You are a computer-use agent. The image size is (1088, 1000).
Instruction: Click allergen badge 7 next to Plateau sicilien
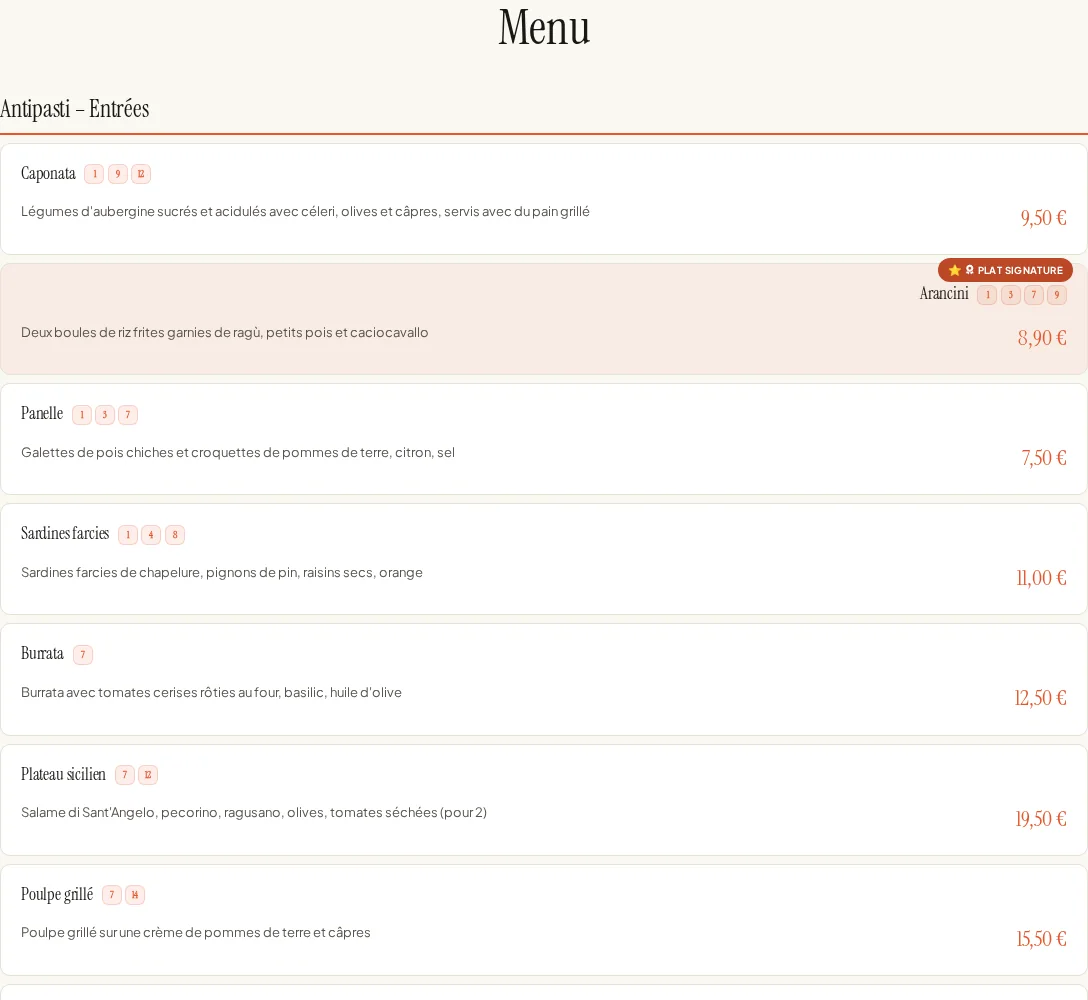point(125,775)
